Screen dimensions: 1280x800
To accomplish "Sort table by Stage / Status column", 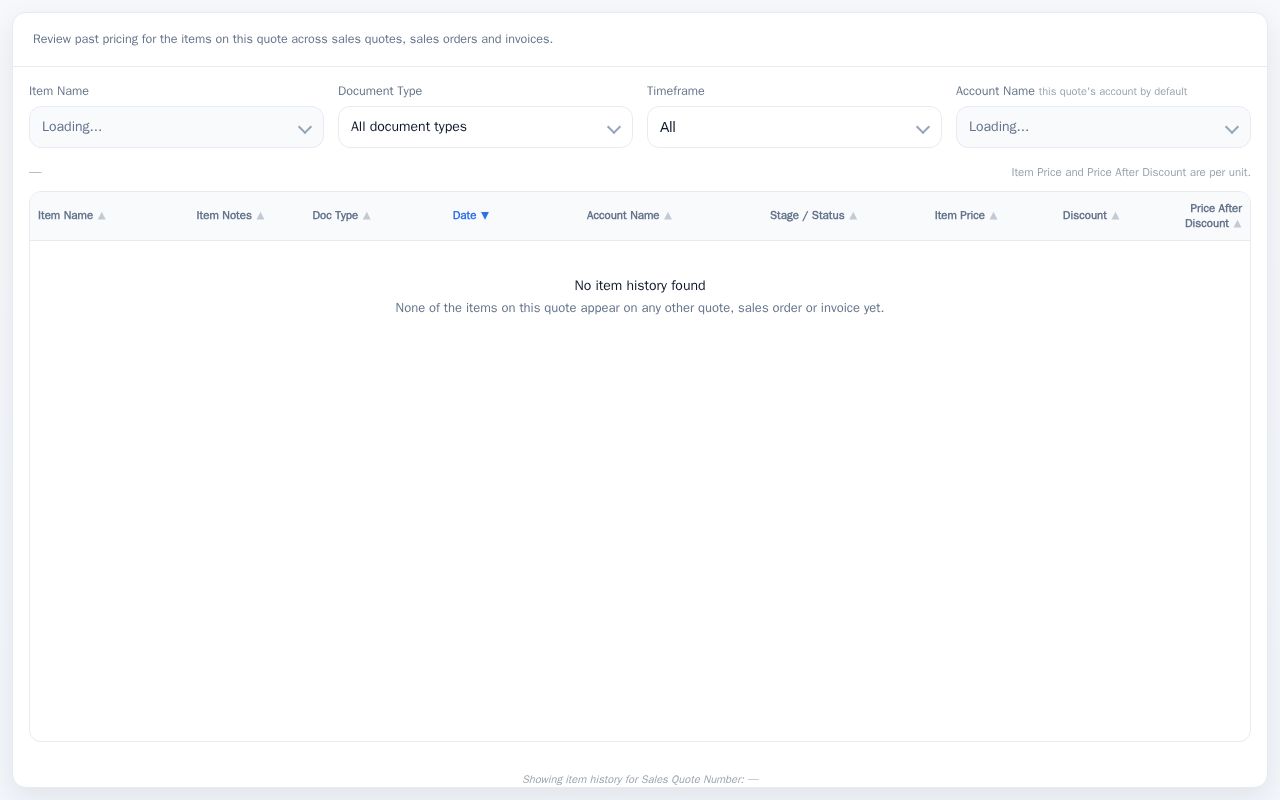I will click(813, 216).
